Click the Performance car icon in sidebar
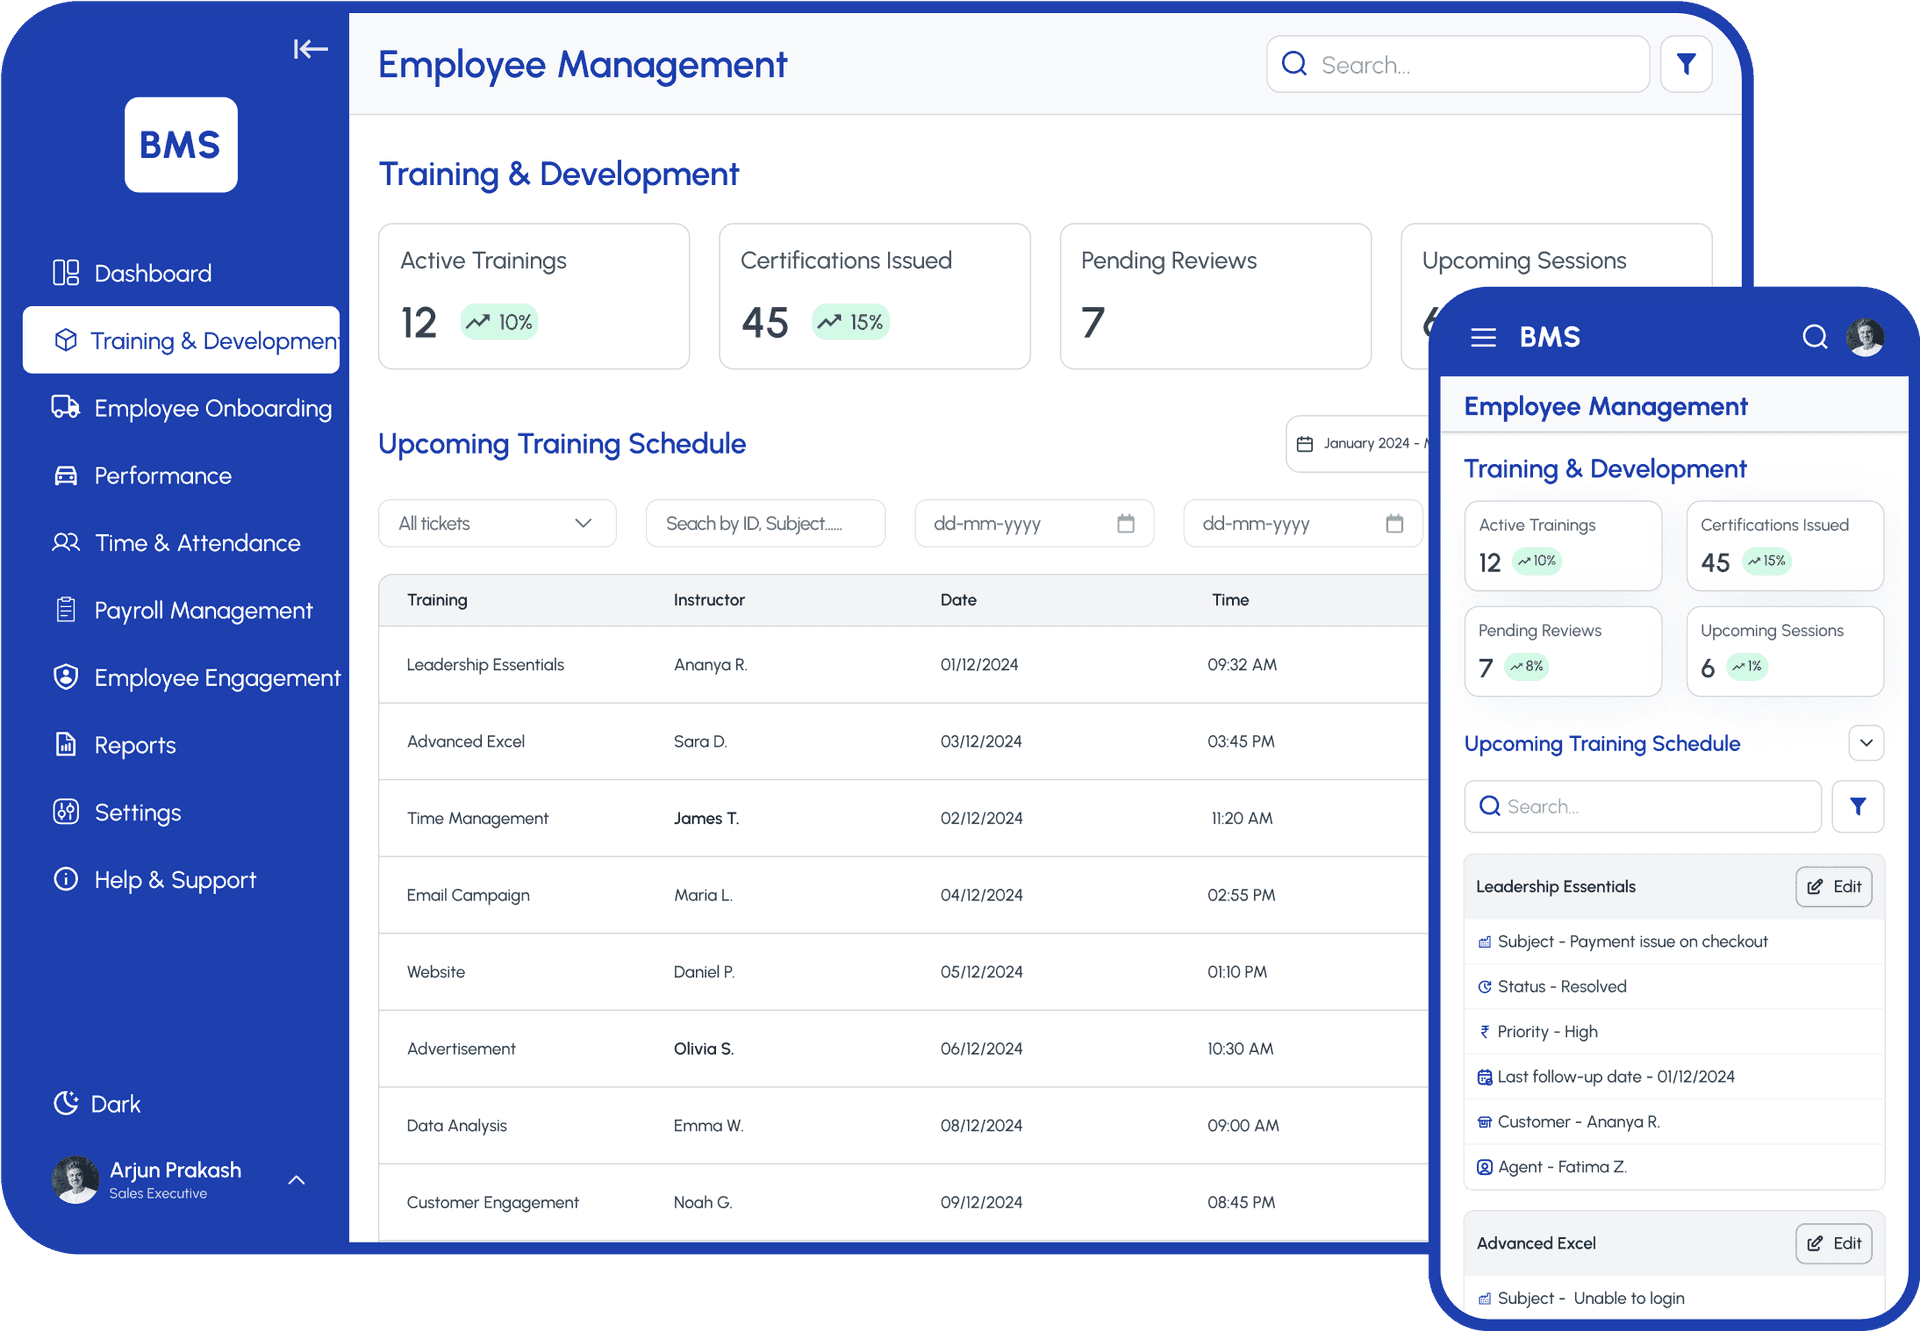Screen dimensions: 1920x1331 click(66, 475)
